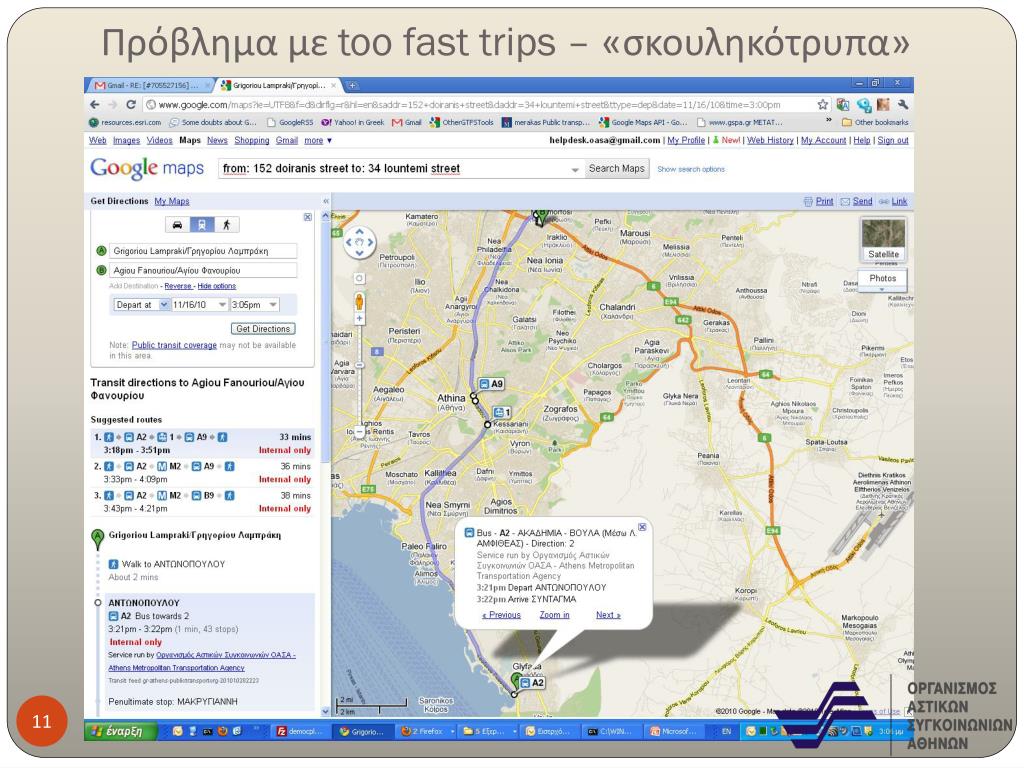Click the browser forward arrow
Screen dimensions: 1024x768
click(112, 104)
